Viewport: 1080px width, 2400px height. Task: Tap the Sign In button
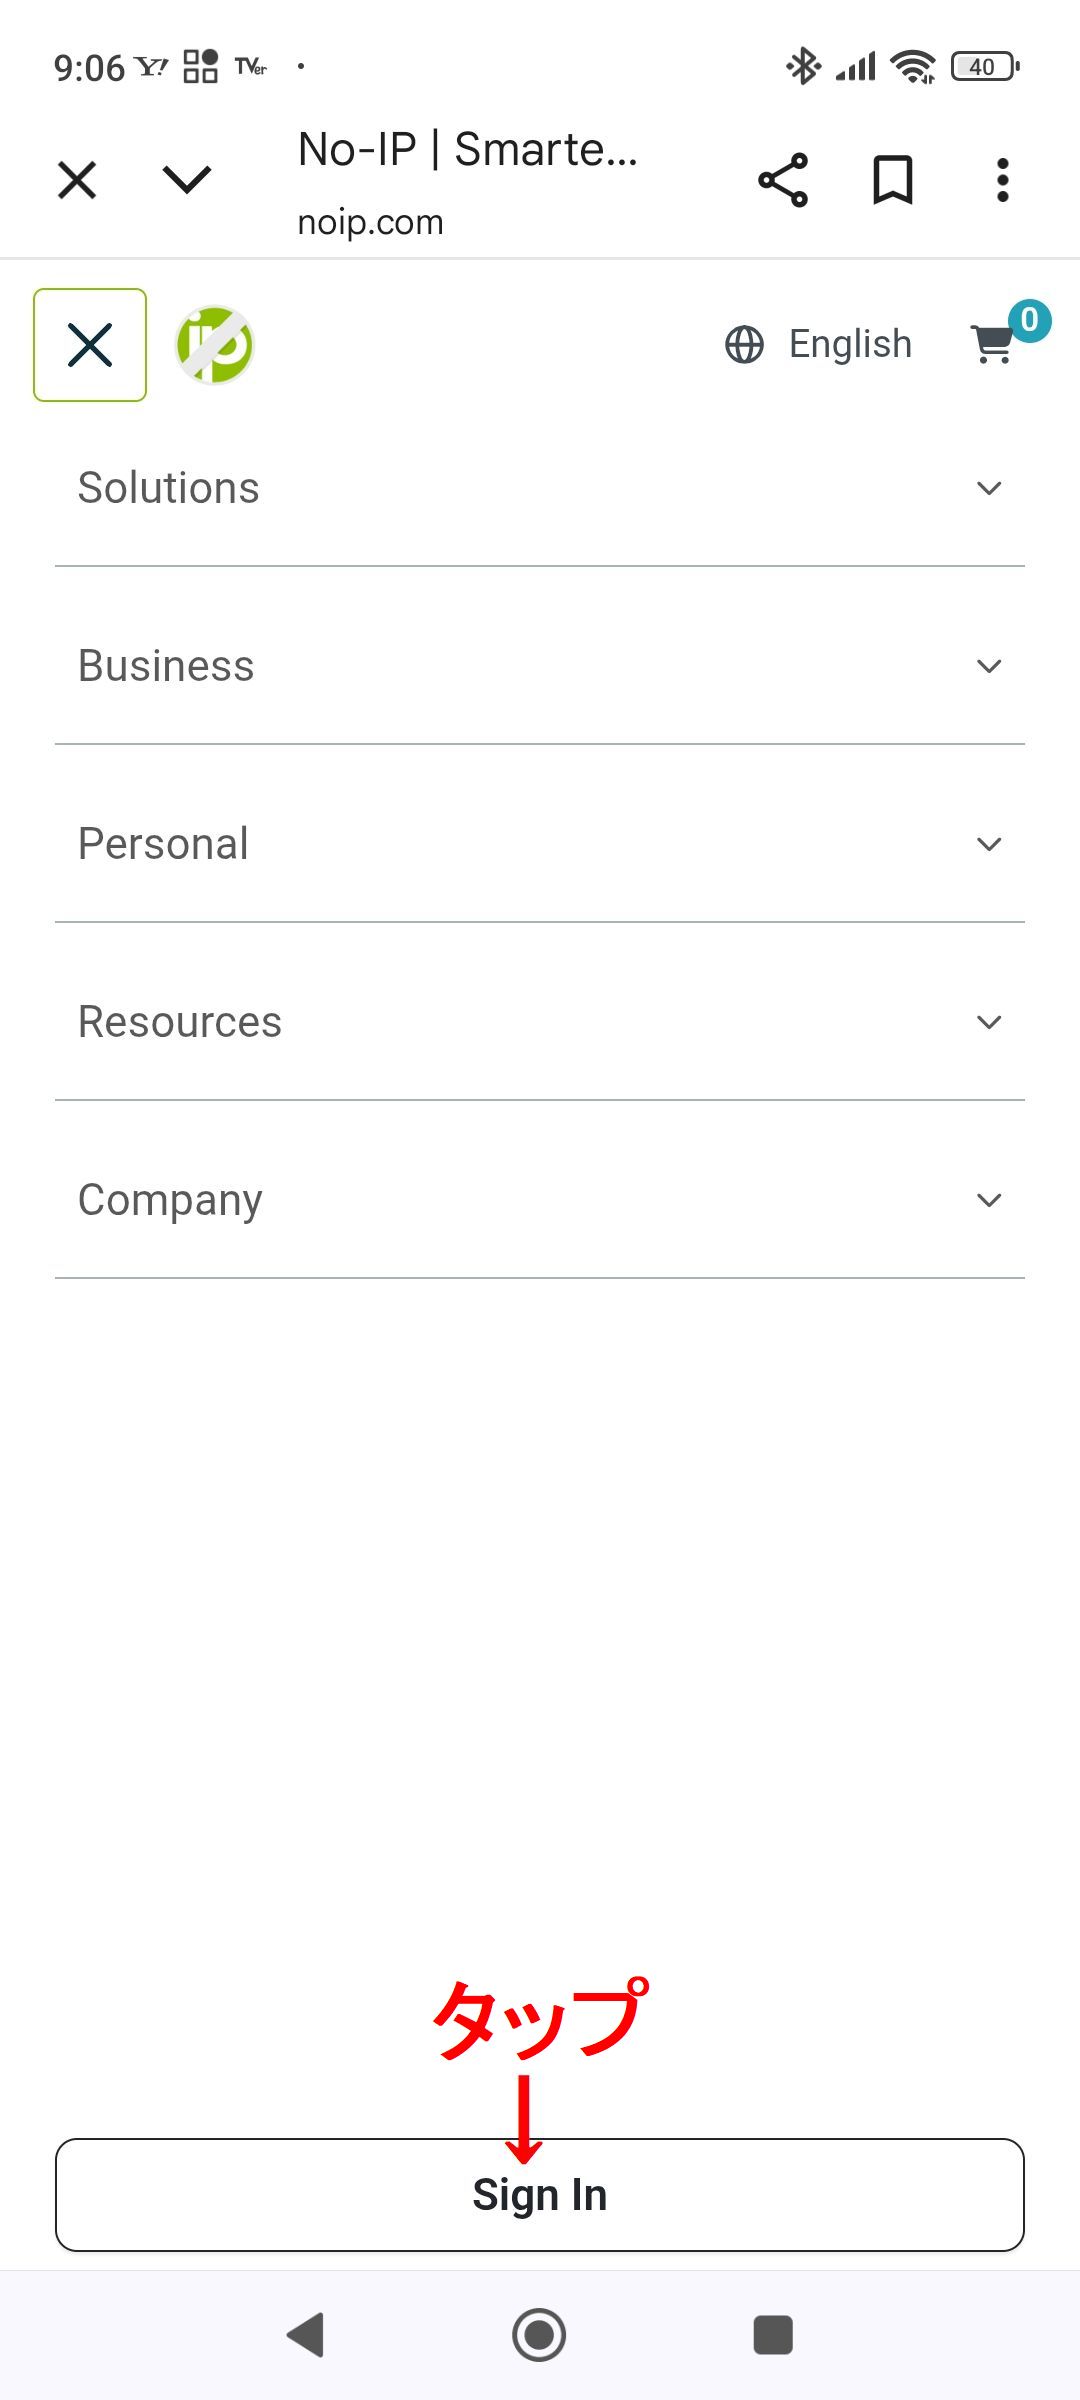540,2195
